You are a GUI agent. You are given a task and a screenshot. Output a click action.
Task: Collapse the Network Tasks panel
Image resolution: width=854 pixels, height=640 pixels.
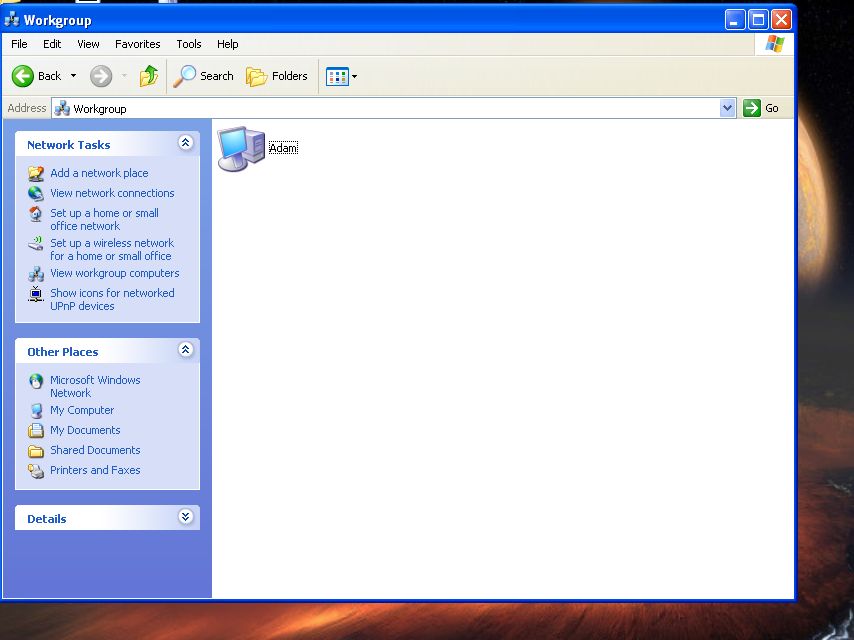[x=185, y=143]
